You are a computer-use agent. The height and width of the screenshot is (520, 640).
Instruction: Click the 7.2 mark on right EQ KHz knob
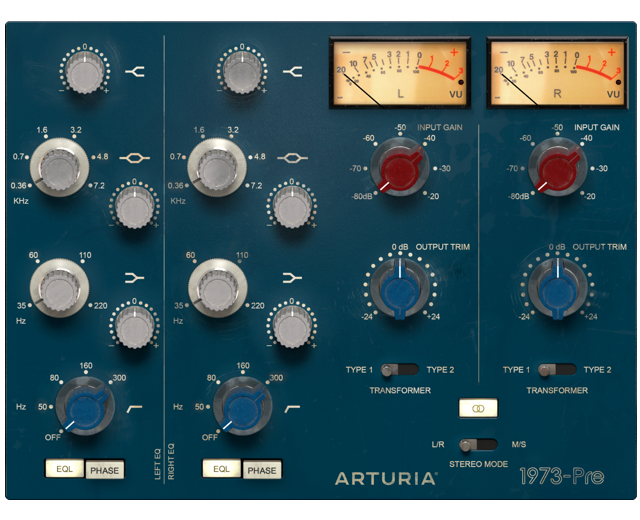(256, 186)
